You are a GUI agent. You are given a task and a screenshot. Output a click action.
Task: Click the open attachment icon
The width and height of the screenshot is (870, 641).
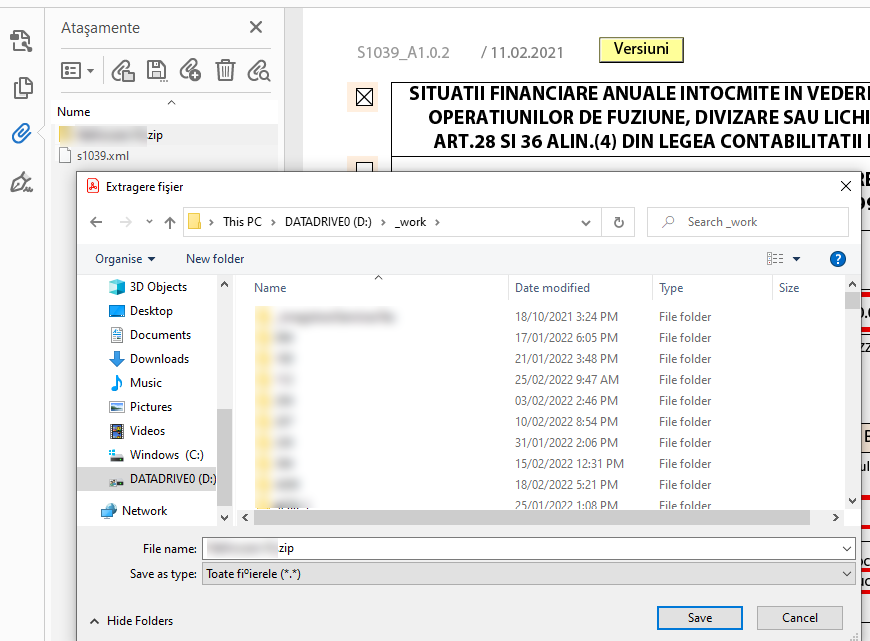pyautogui.click(x=123, y=71)
